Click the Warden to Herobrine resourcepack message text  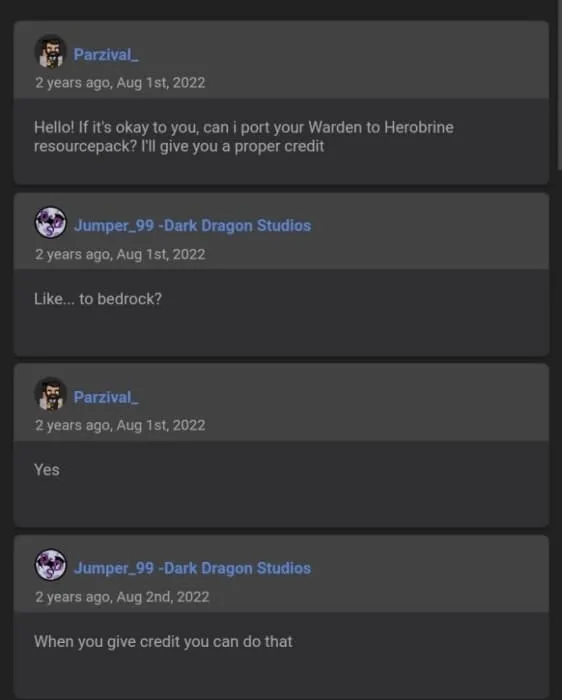(244, 137)
